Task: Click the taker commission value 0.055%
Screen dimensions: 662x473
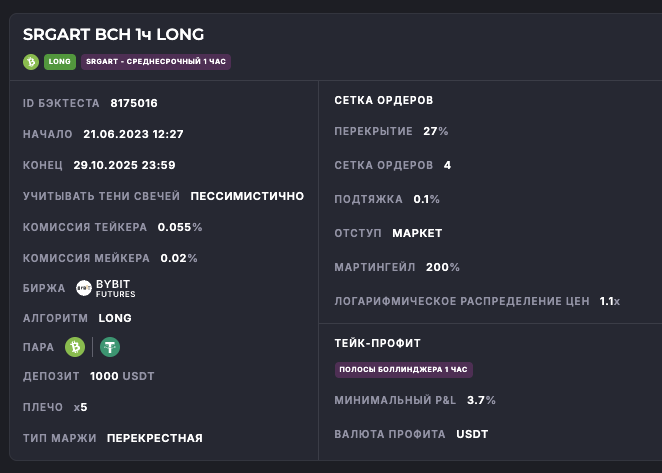Action: coord(180,227)
